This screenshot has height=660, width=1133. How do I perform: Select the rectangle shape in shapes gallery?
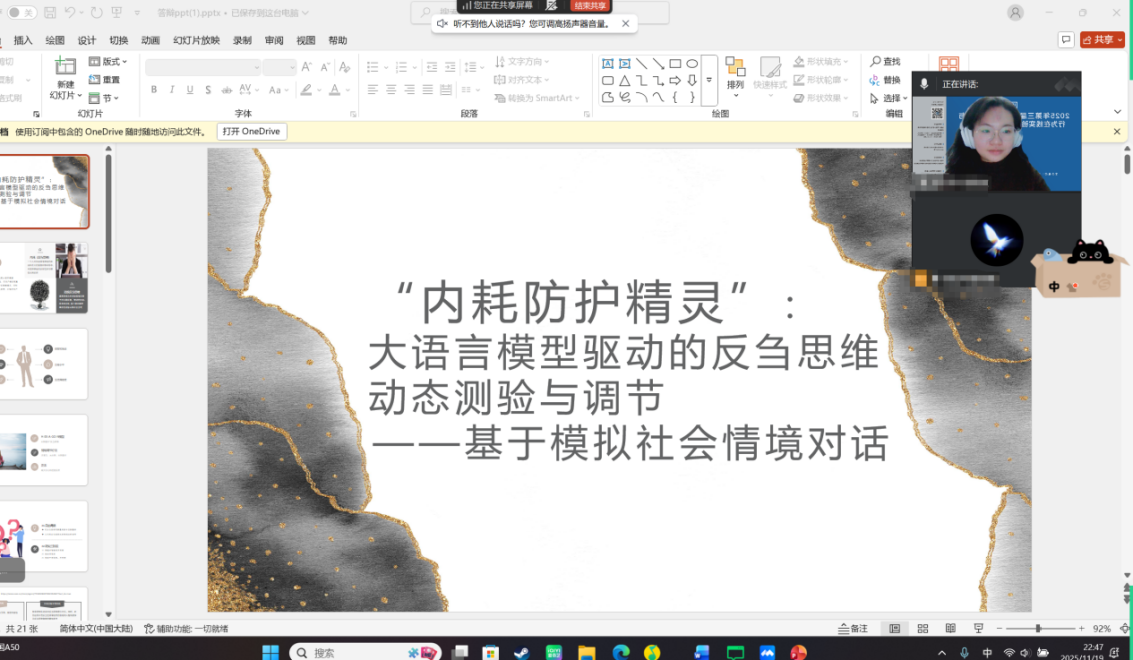[x=675, y=64]
